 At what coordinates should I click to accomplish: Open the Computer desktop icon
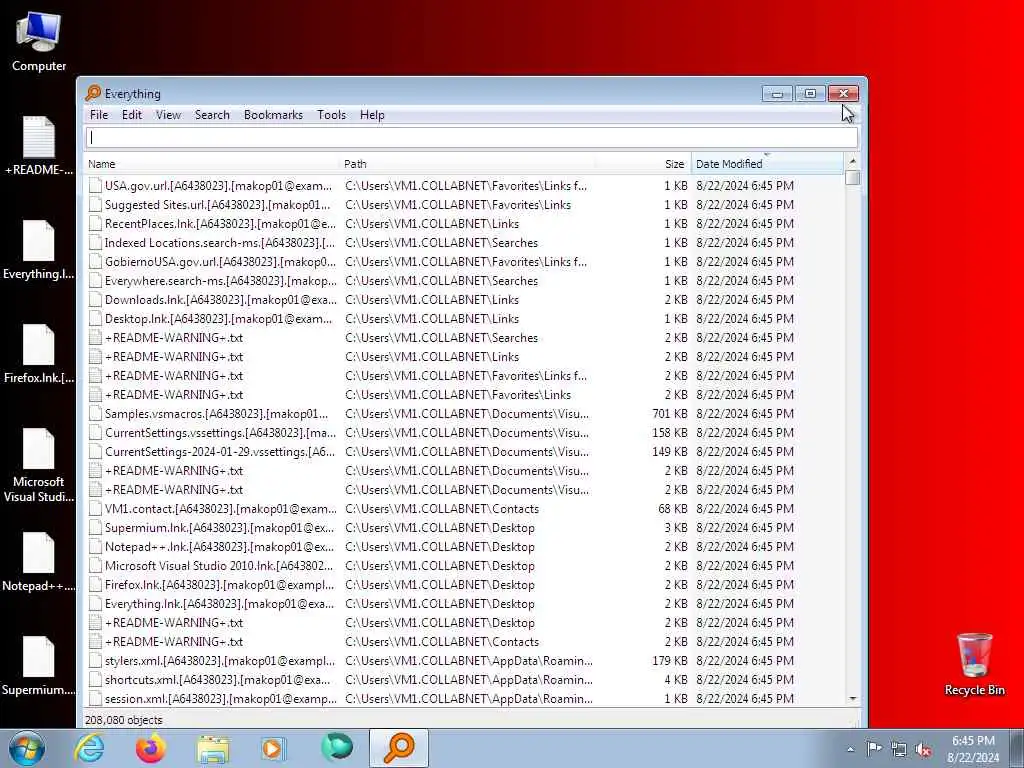pos(39,41)
